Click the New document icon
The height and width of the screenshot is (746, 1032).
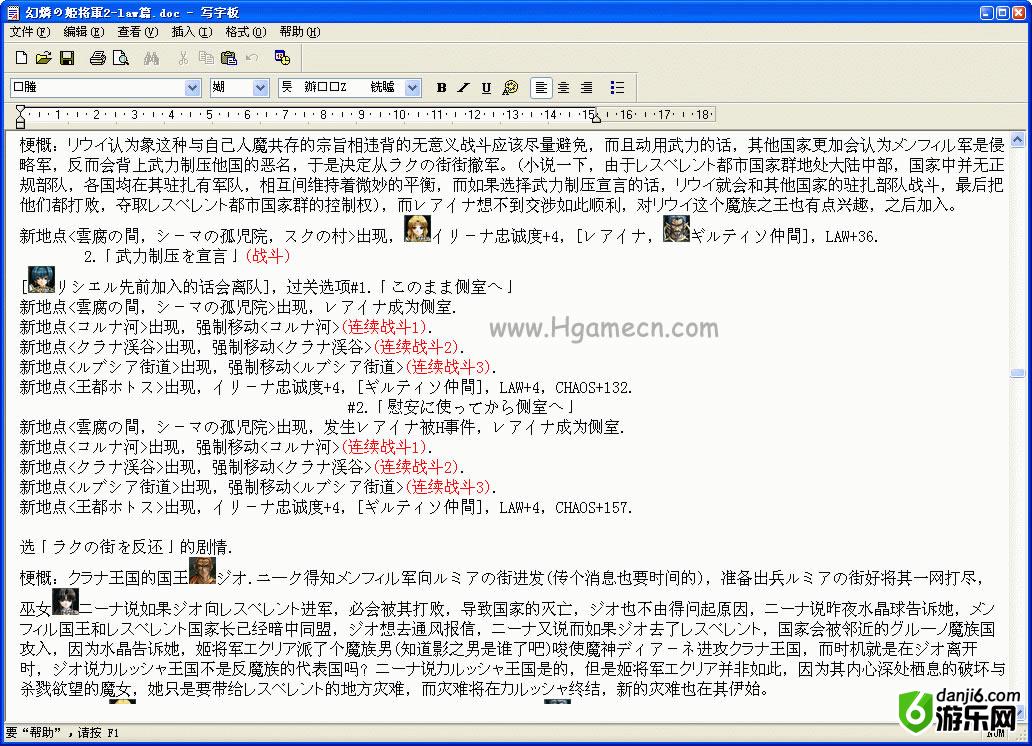pyautogui.click(x=21, y=58)
